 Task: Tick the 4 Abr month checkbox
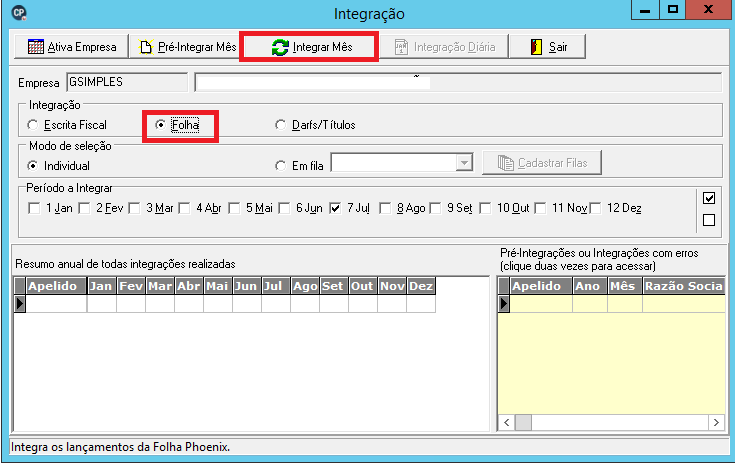[185, 208]
